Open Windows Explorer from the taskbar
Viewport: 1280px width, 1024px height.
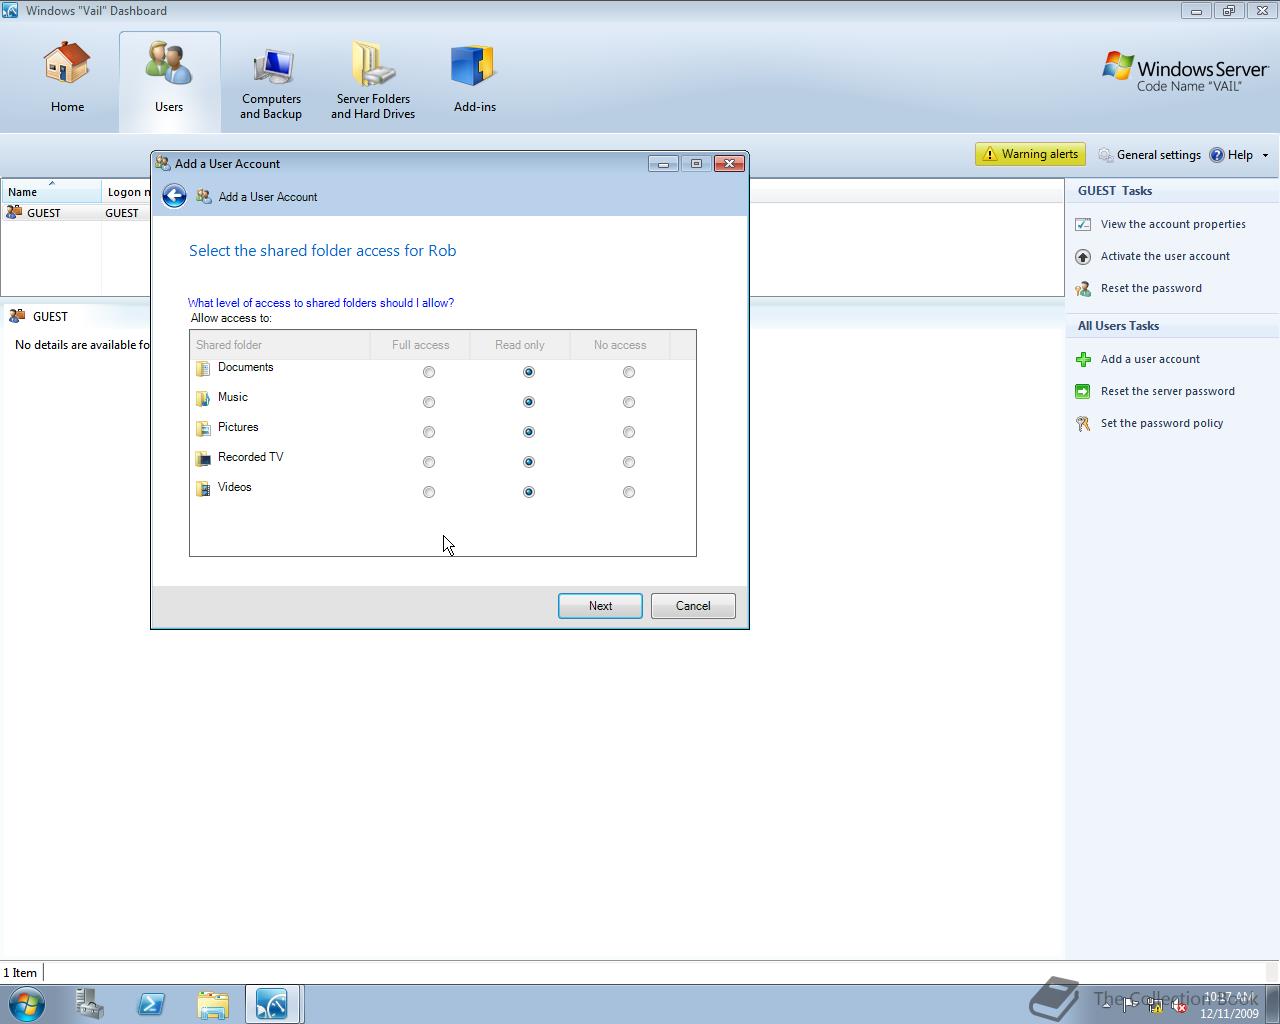[212, 1004]
